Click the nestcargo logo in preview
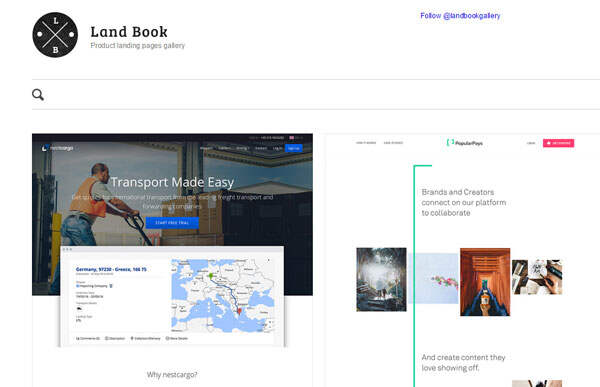The height and width of the screenshot is (387, 600). pos(57,148)
